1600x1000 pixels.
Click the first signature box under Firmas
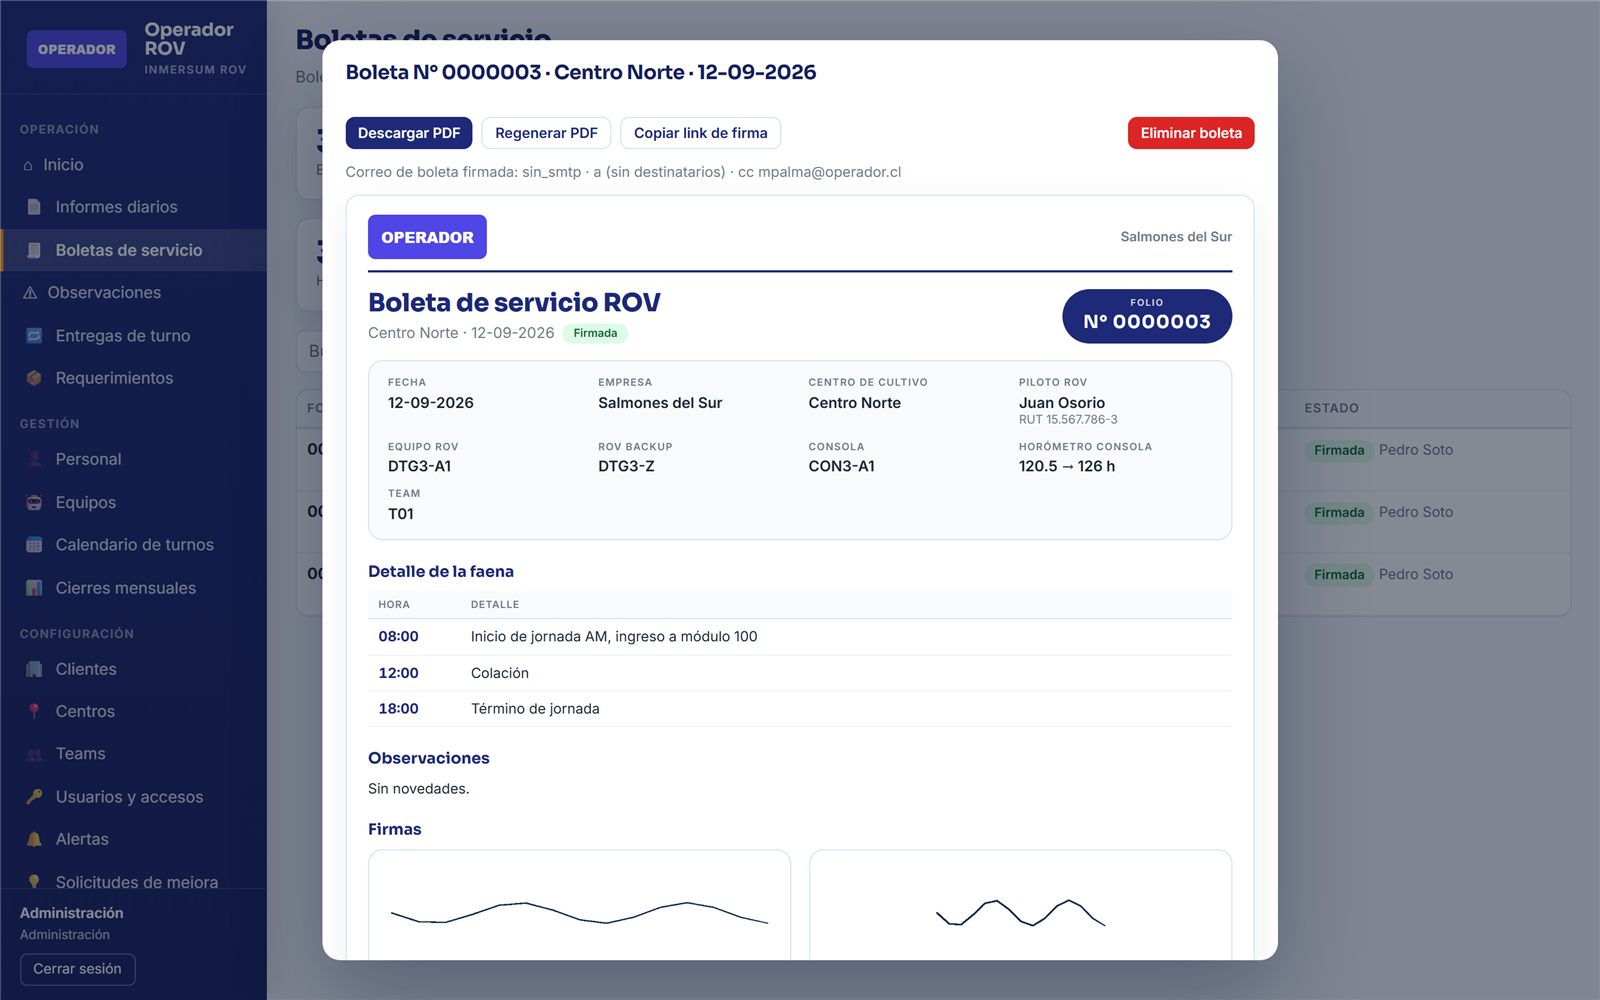(x=579, y=905)
